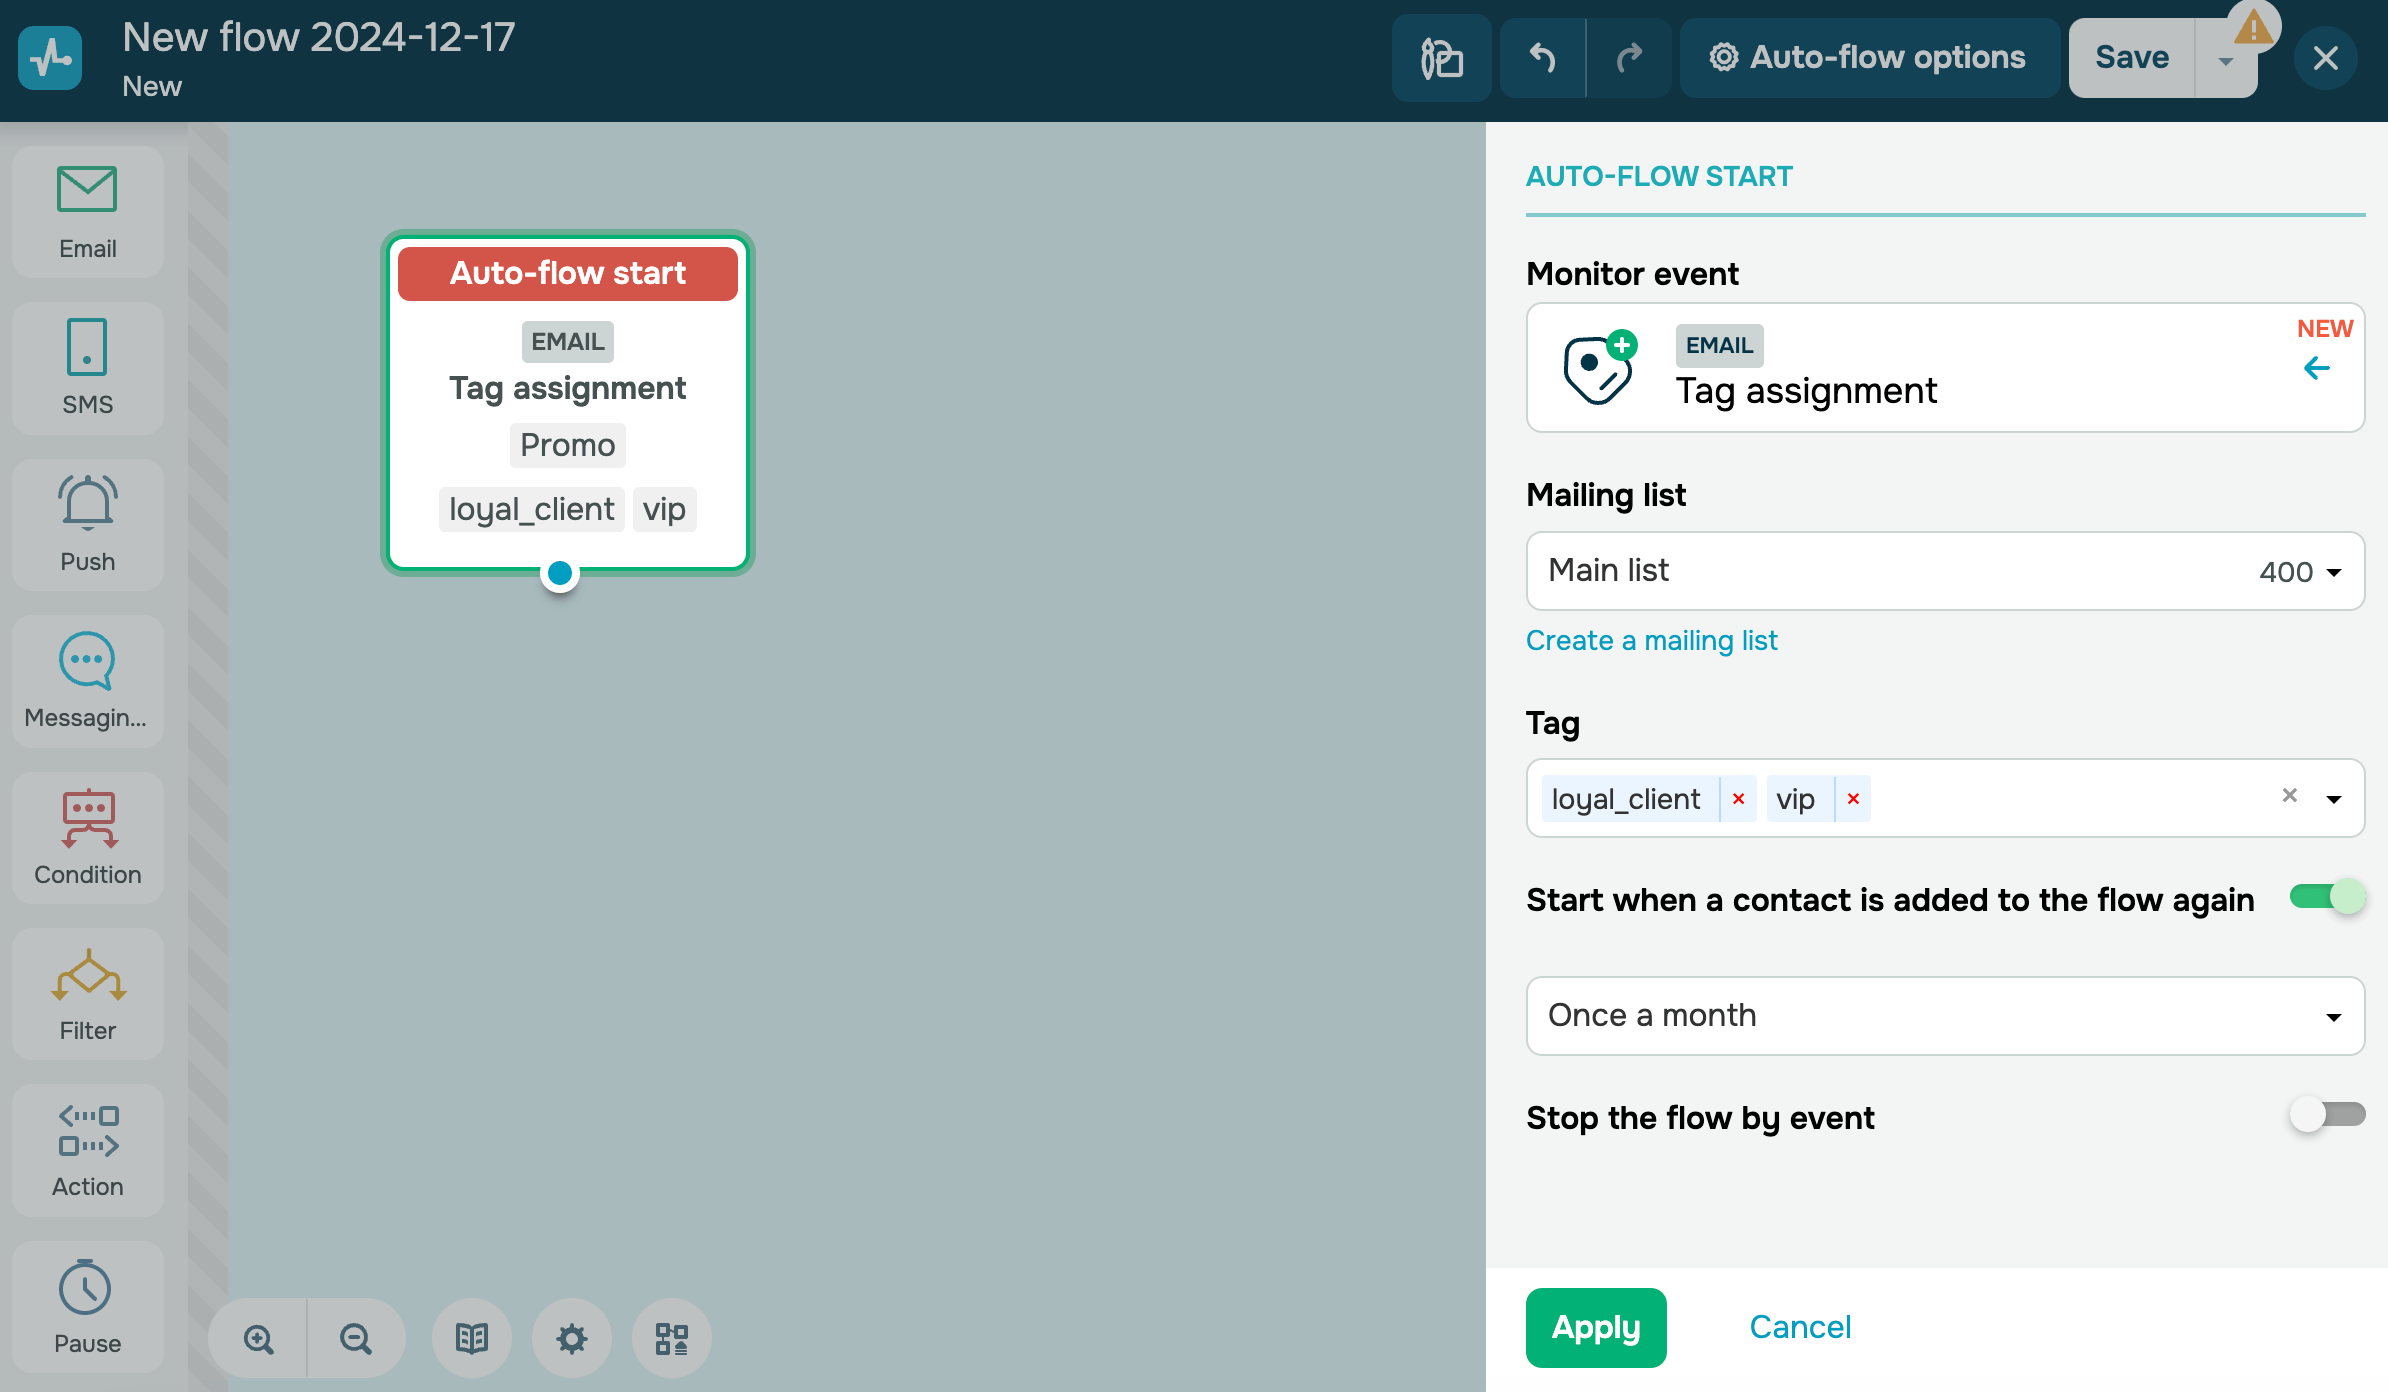This screenshot has width=2388, height=1392.
Task: Open the Main list mailing list dropdown
Action: (x=1944, y=571)
